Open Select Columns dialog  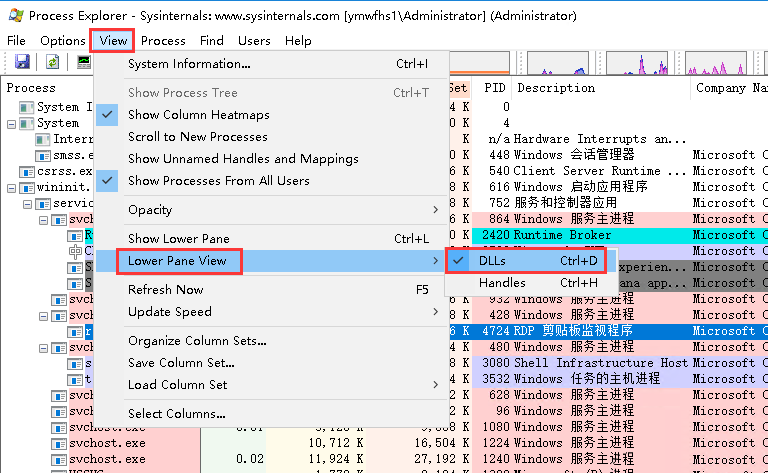(272, 414)
